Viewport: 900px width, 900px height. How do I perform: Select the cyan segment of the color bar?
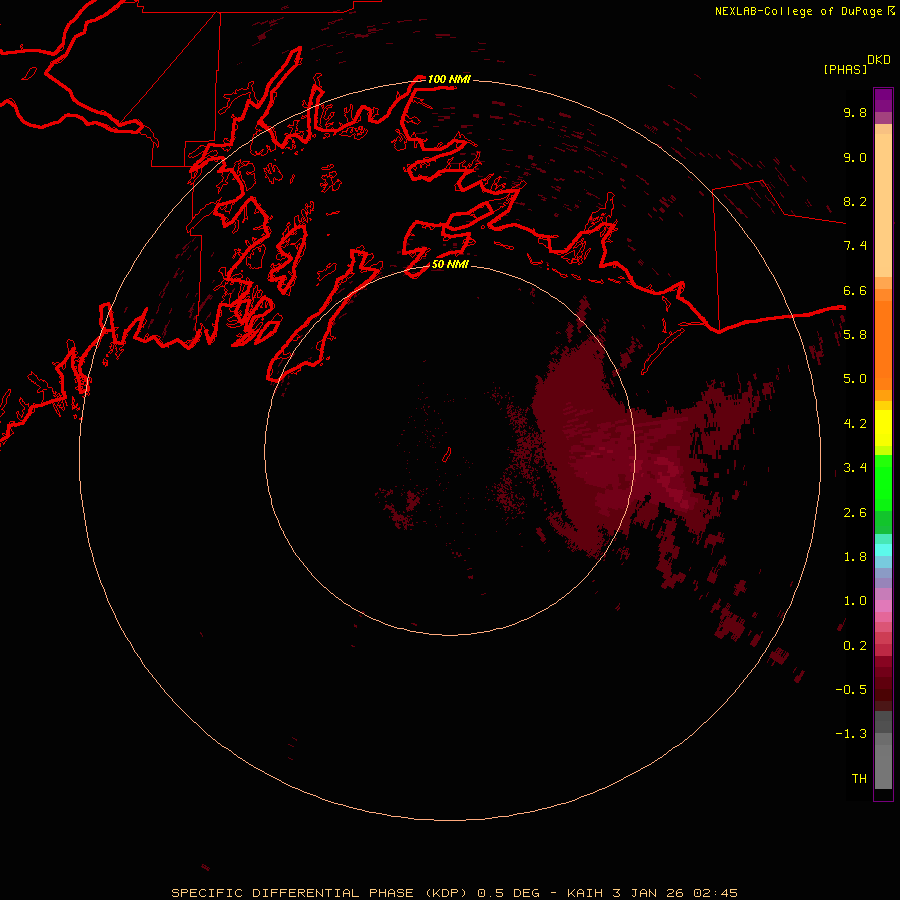point(883,550)
